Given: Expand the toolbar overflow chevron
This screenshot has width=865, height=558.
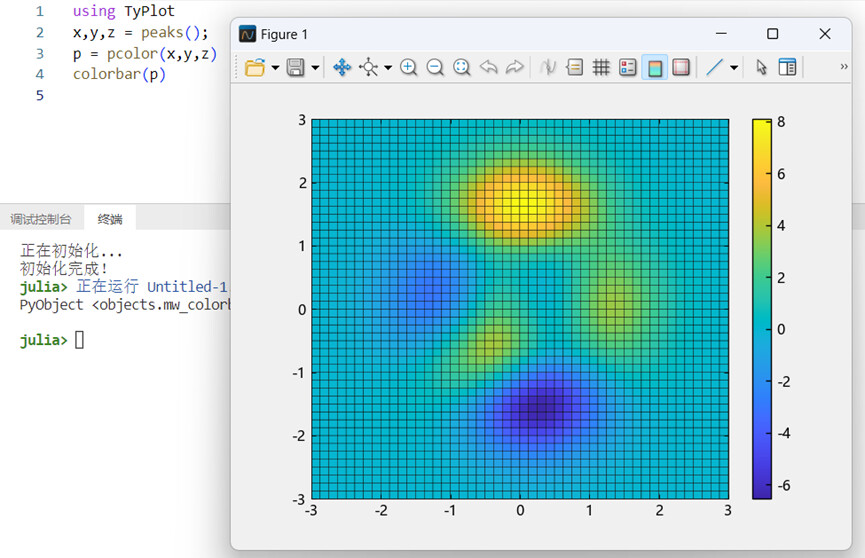Looking at the screenshot, I should [x=843, y=67].
